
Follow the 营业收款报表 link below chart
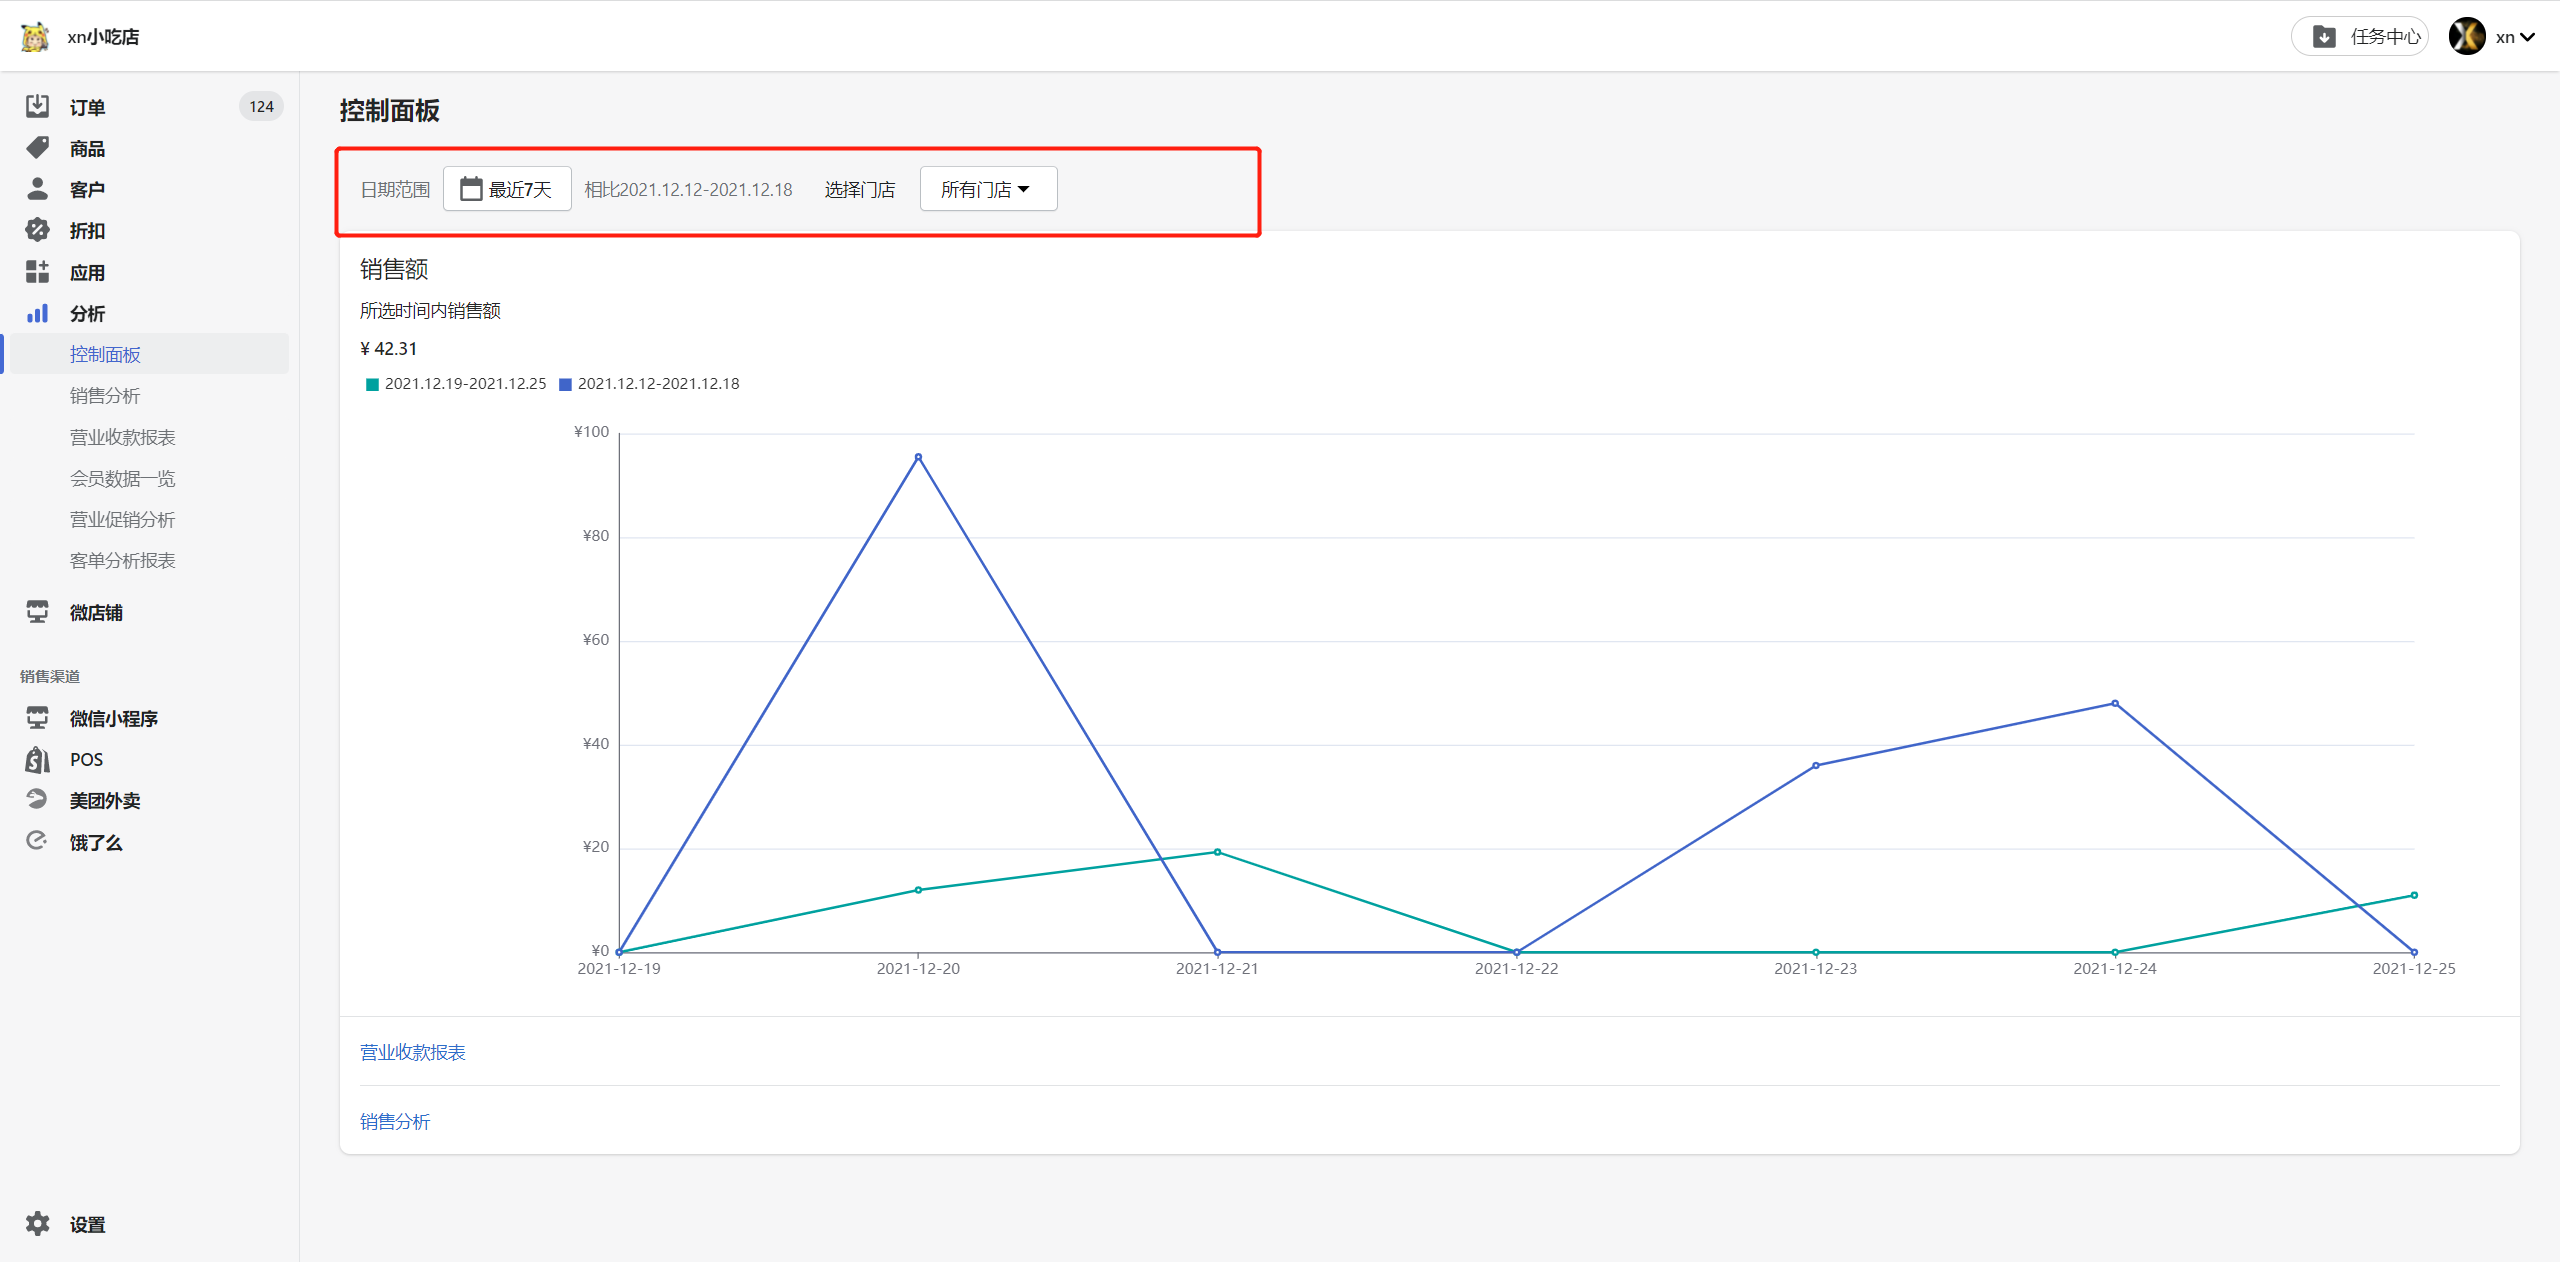(413, 1052)
